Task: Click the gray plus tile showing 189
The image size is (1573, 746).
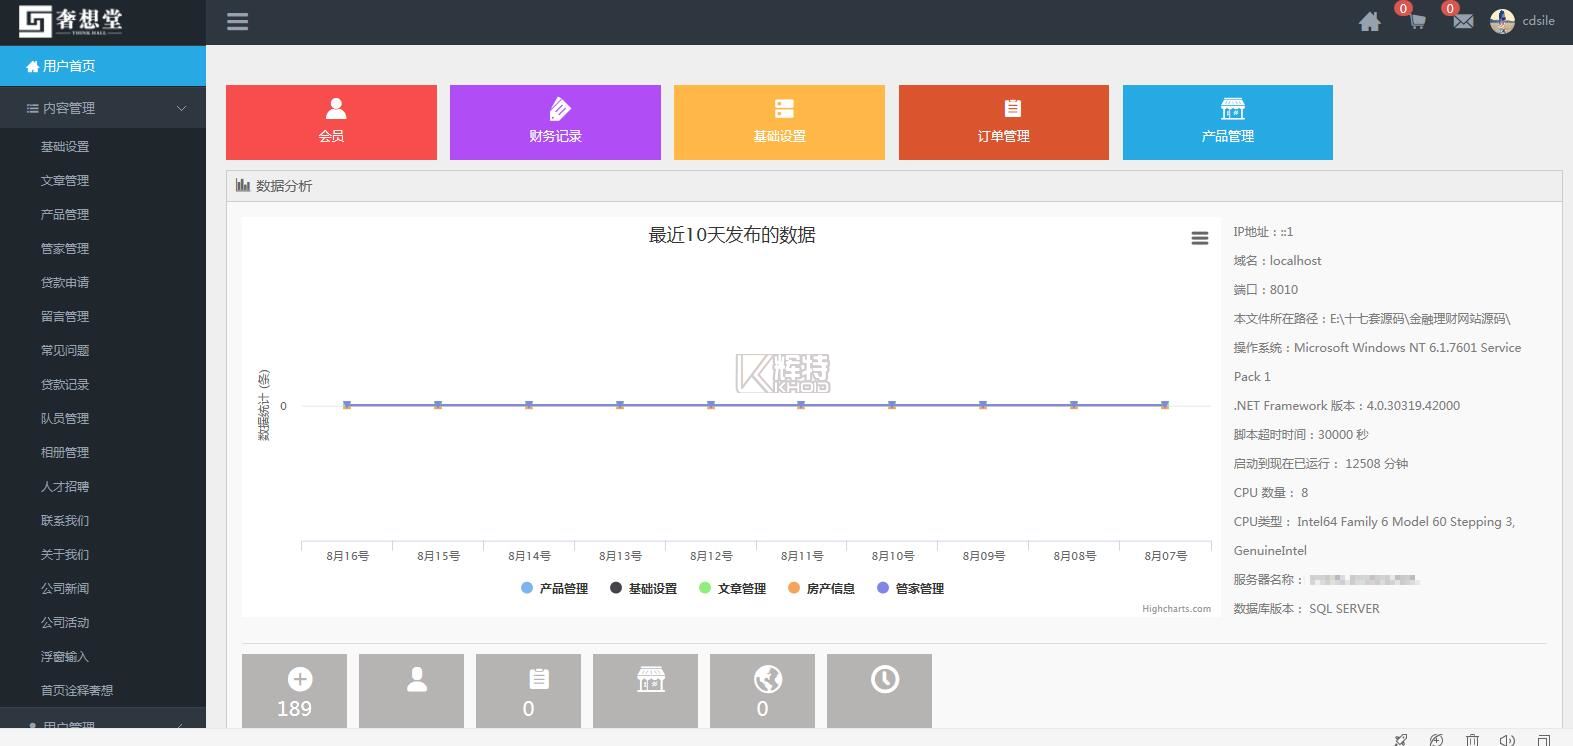Action: 294,691
